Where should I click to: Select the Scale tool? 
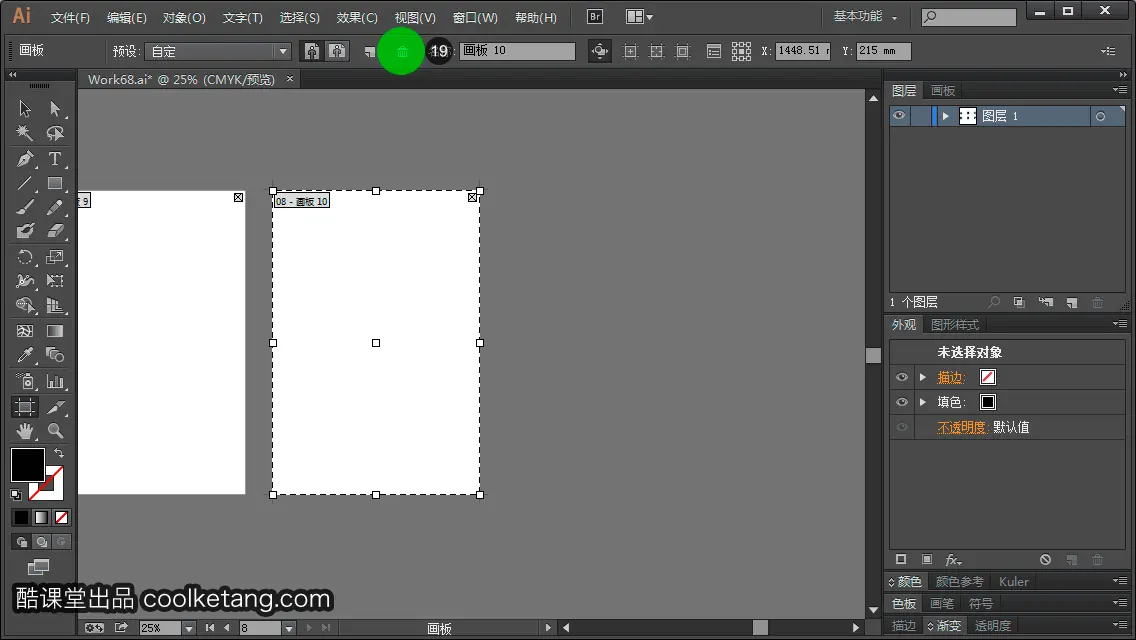coord(55,257)
